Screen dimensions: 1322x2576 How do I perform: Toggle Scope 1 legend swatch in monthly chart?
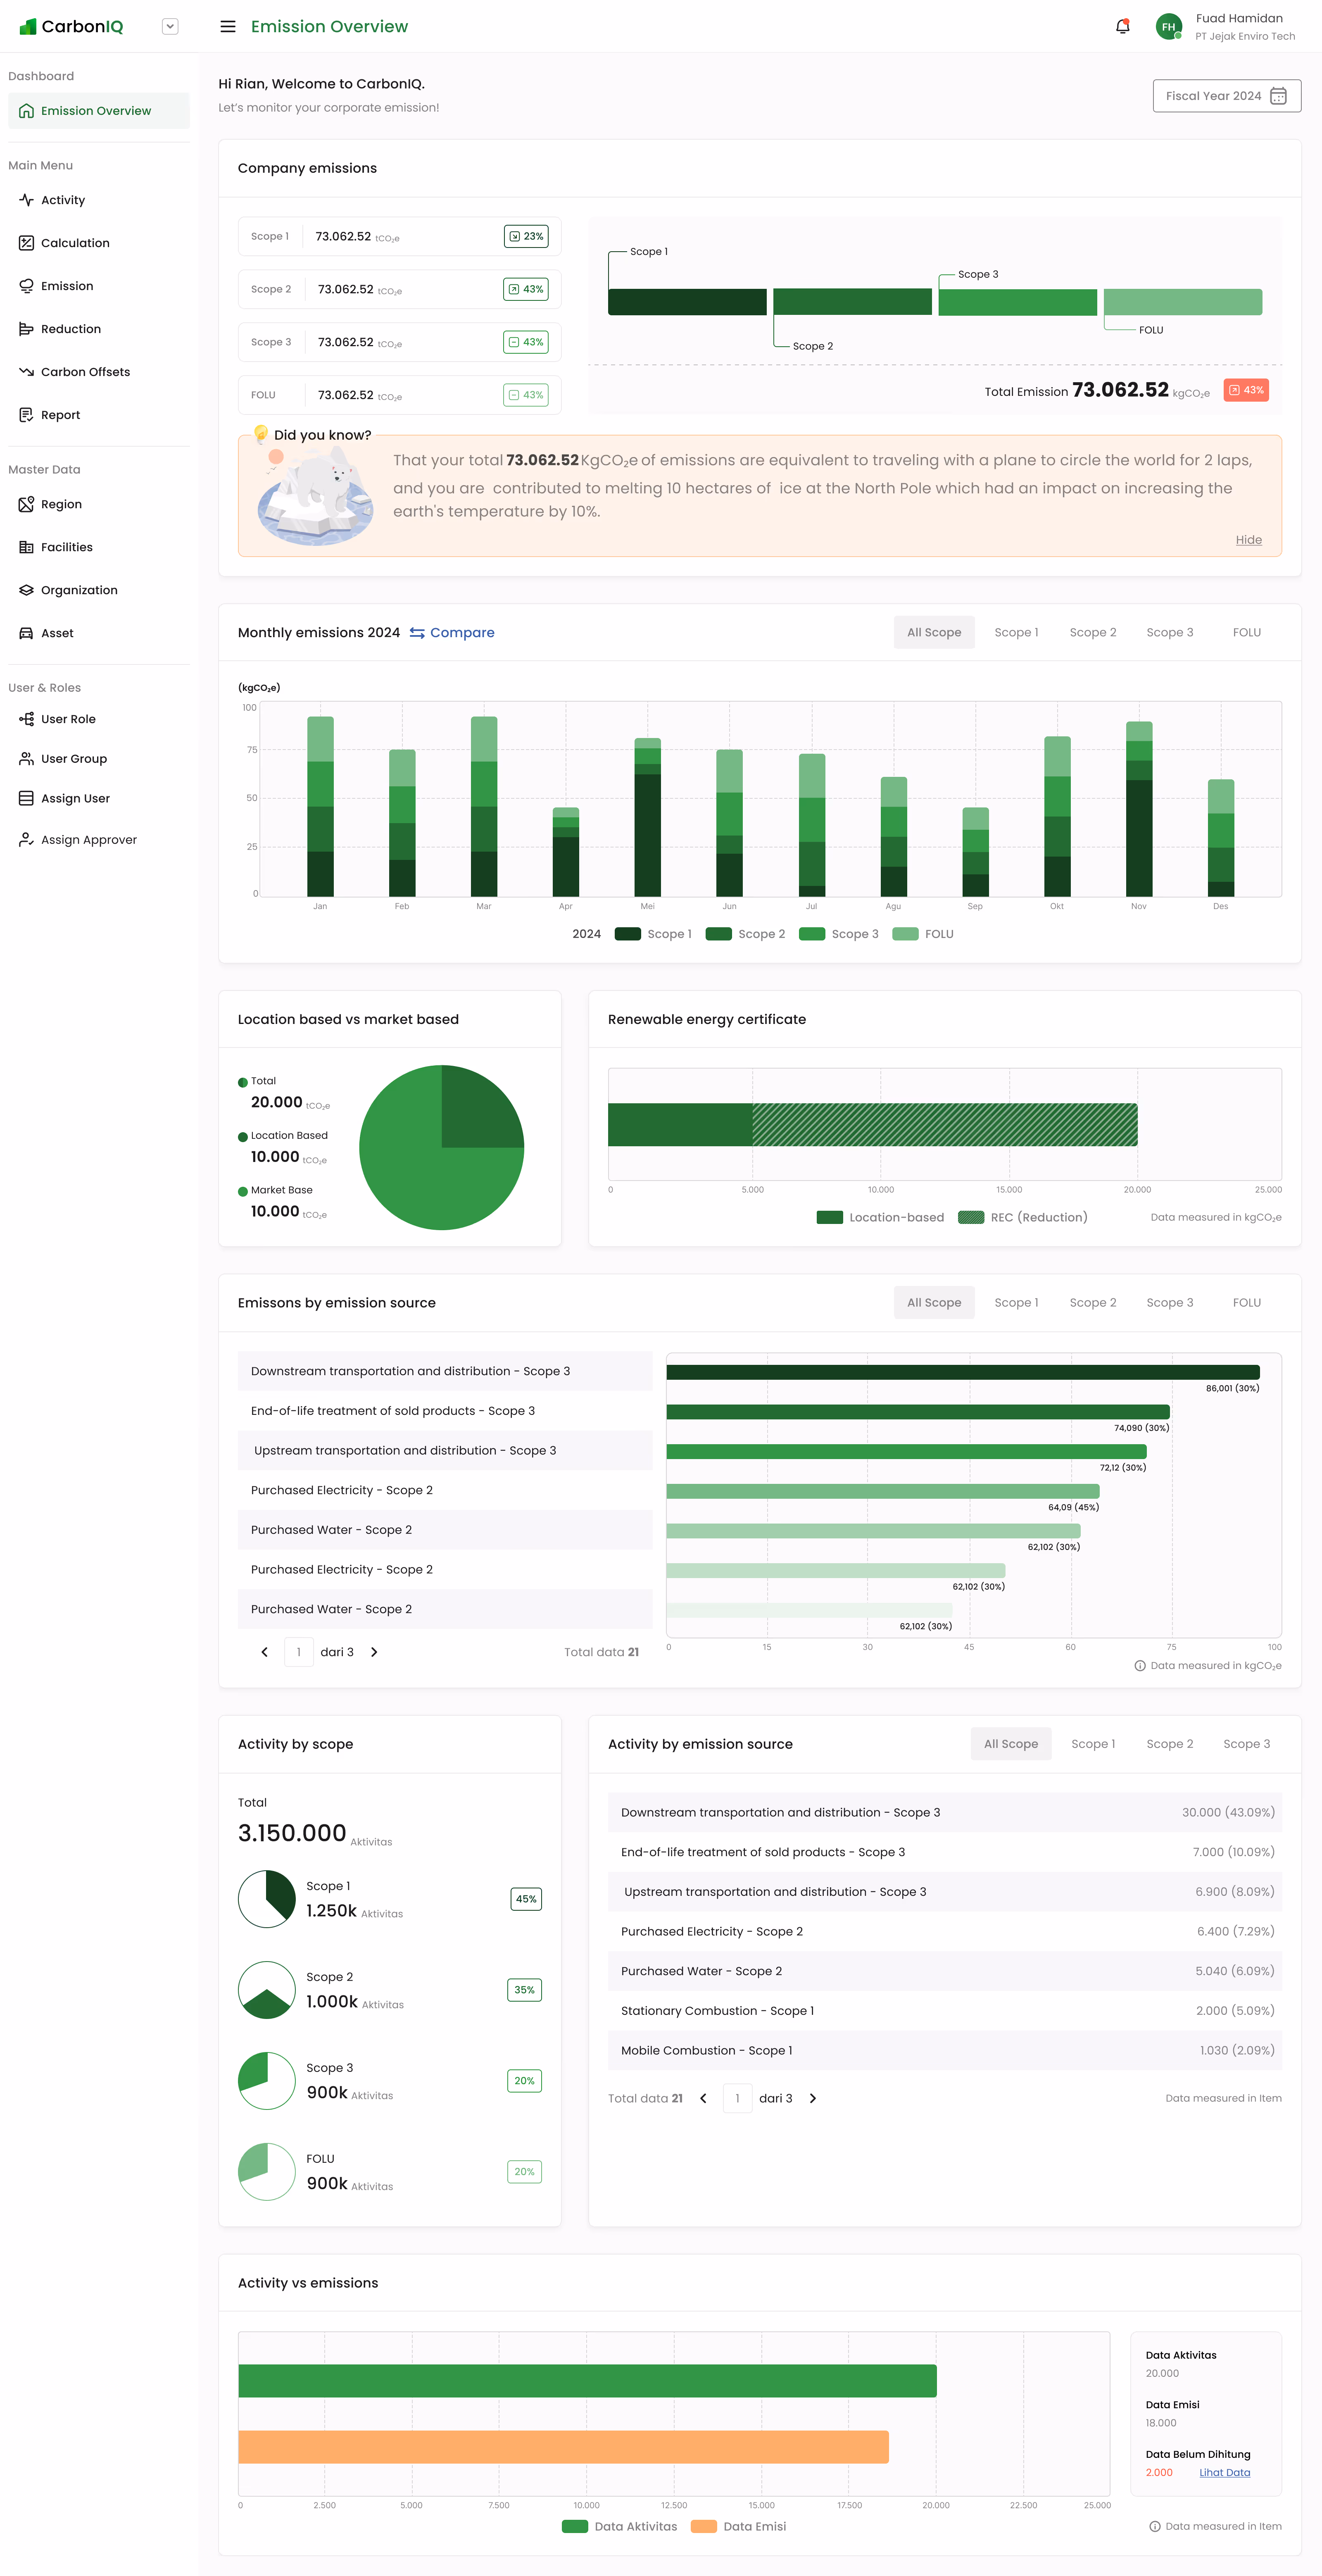pyautogui.click(x=628, y=934)
